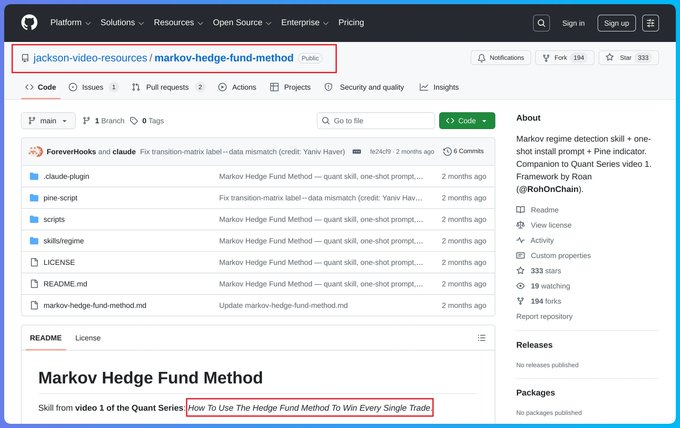Open the Activity link
This screenshot has width=680, height=428.
click(535, 240)
